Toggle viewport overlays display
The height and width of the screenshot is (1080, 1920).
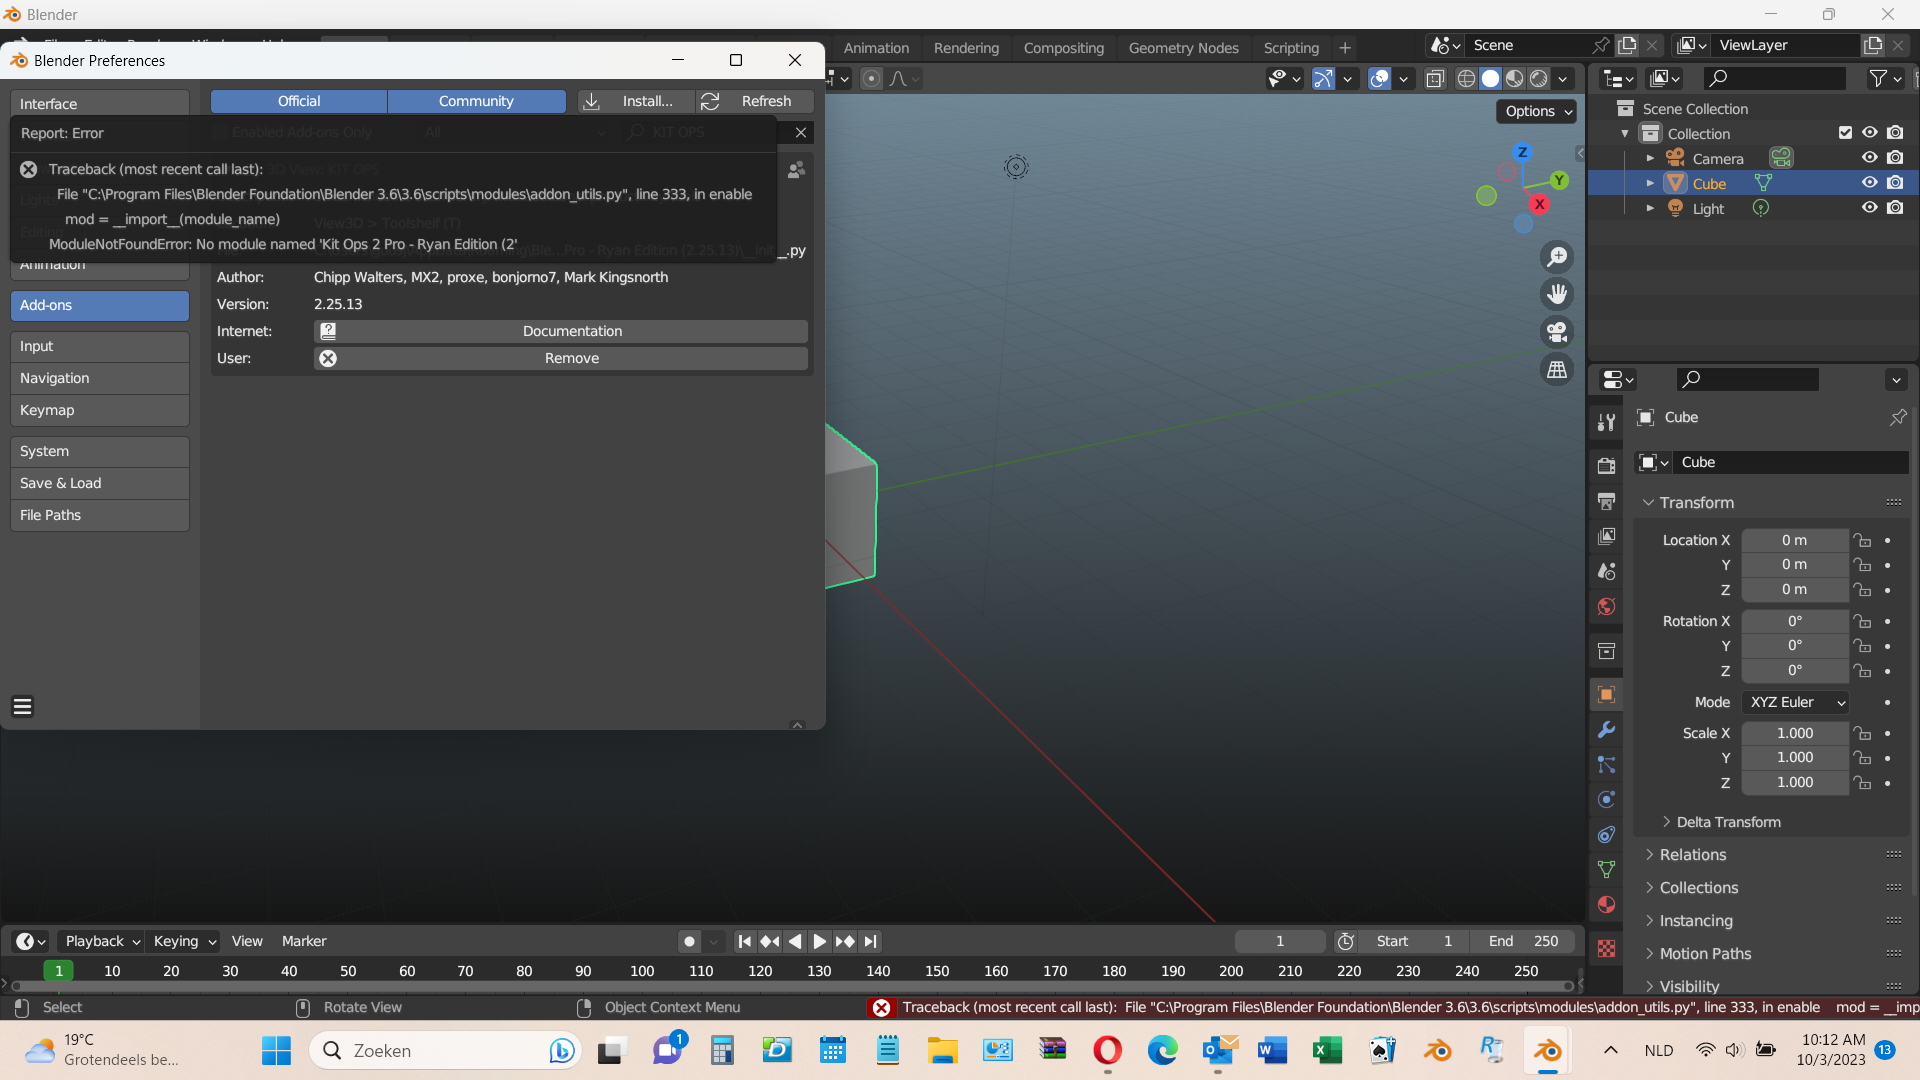[1379, 79]
